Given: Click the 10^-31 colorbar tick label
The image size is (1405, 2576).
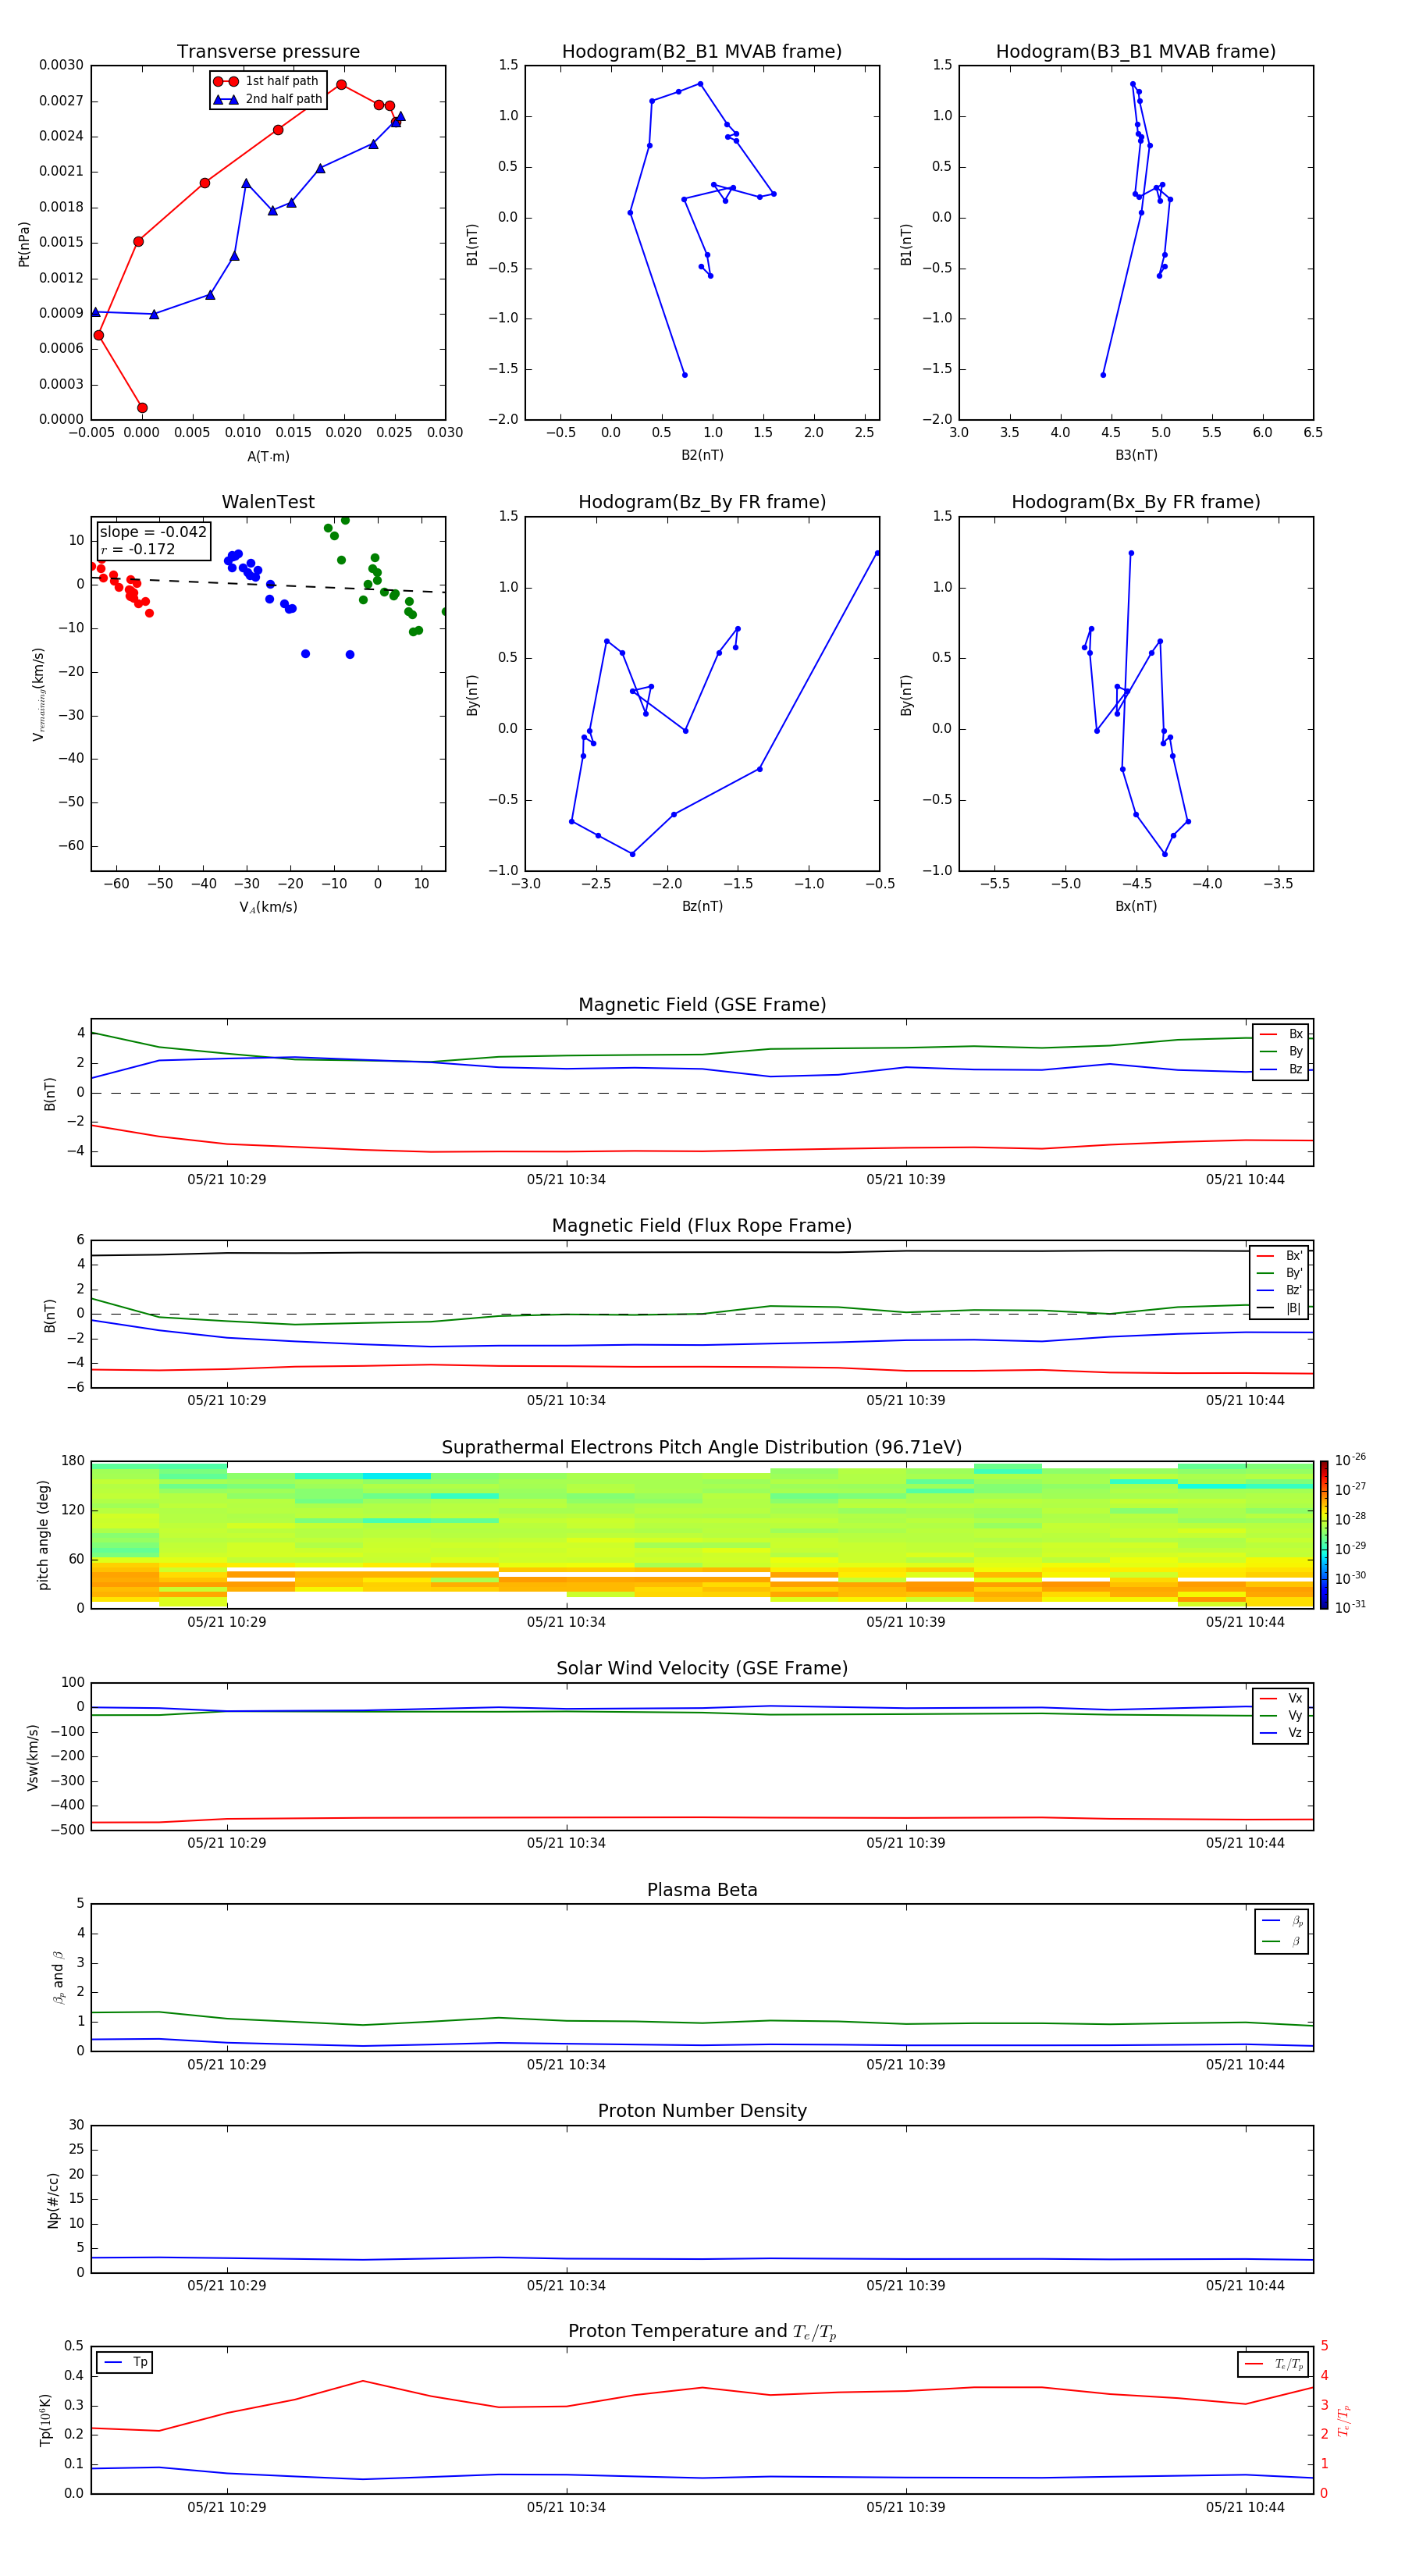Looking at the screenshot, I should (x=1350, y=1607).
